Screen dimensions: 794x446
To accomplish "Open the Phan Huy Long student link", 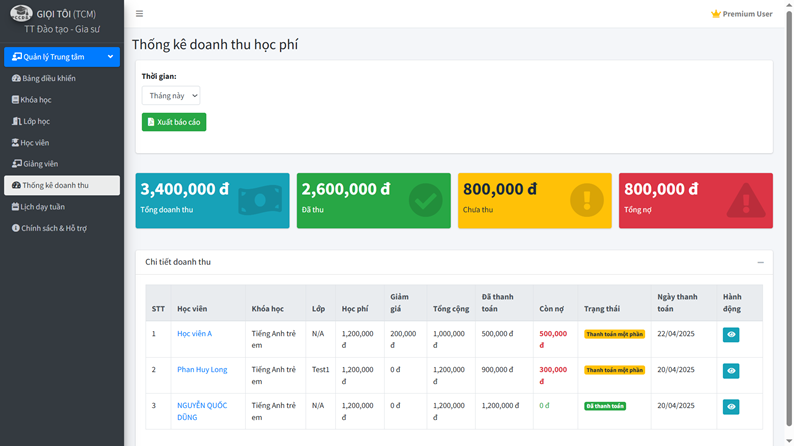I will pos(202,370).
